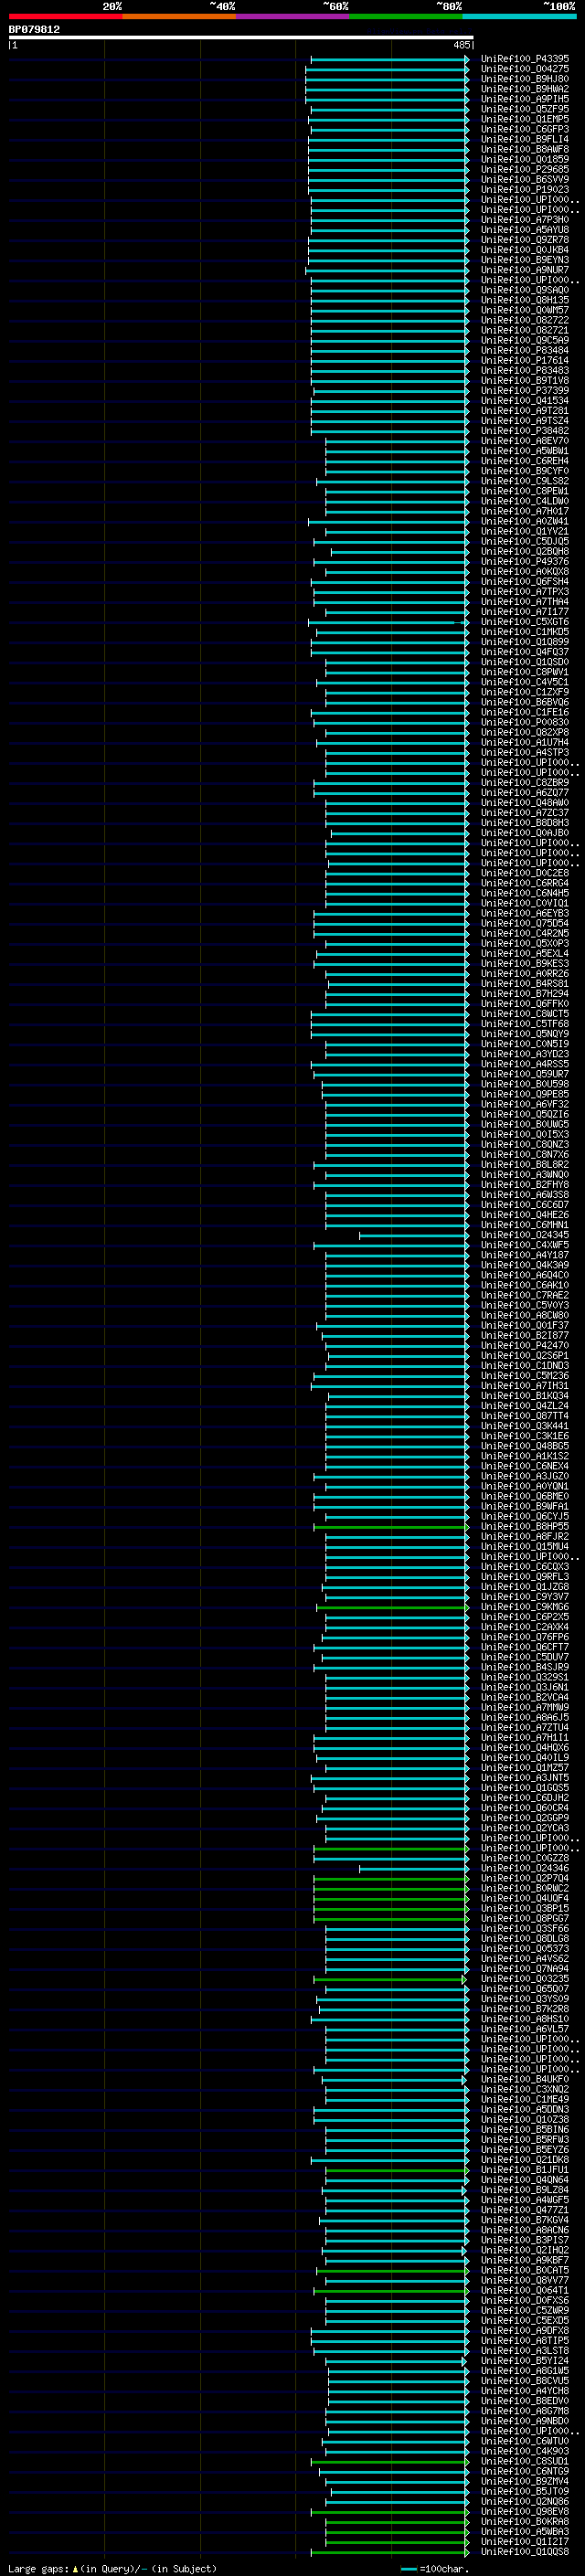Select hit UniRef100_Q1I2I7

click(525, 2542)
